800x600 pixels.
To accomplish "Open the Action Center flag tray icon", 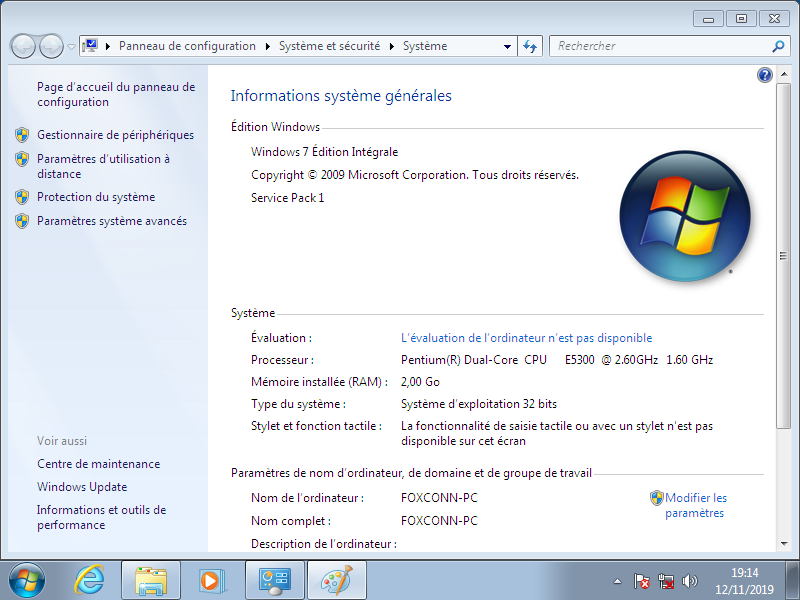I will 643,581.
